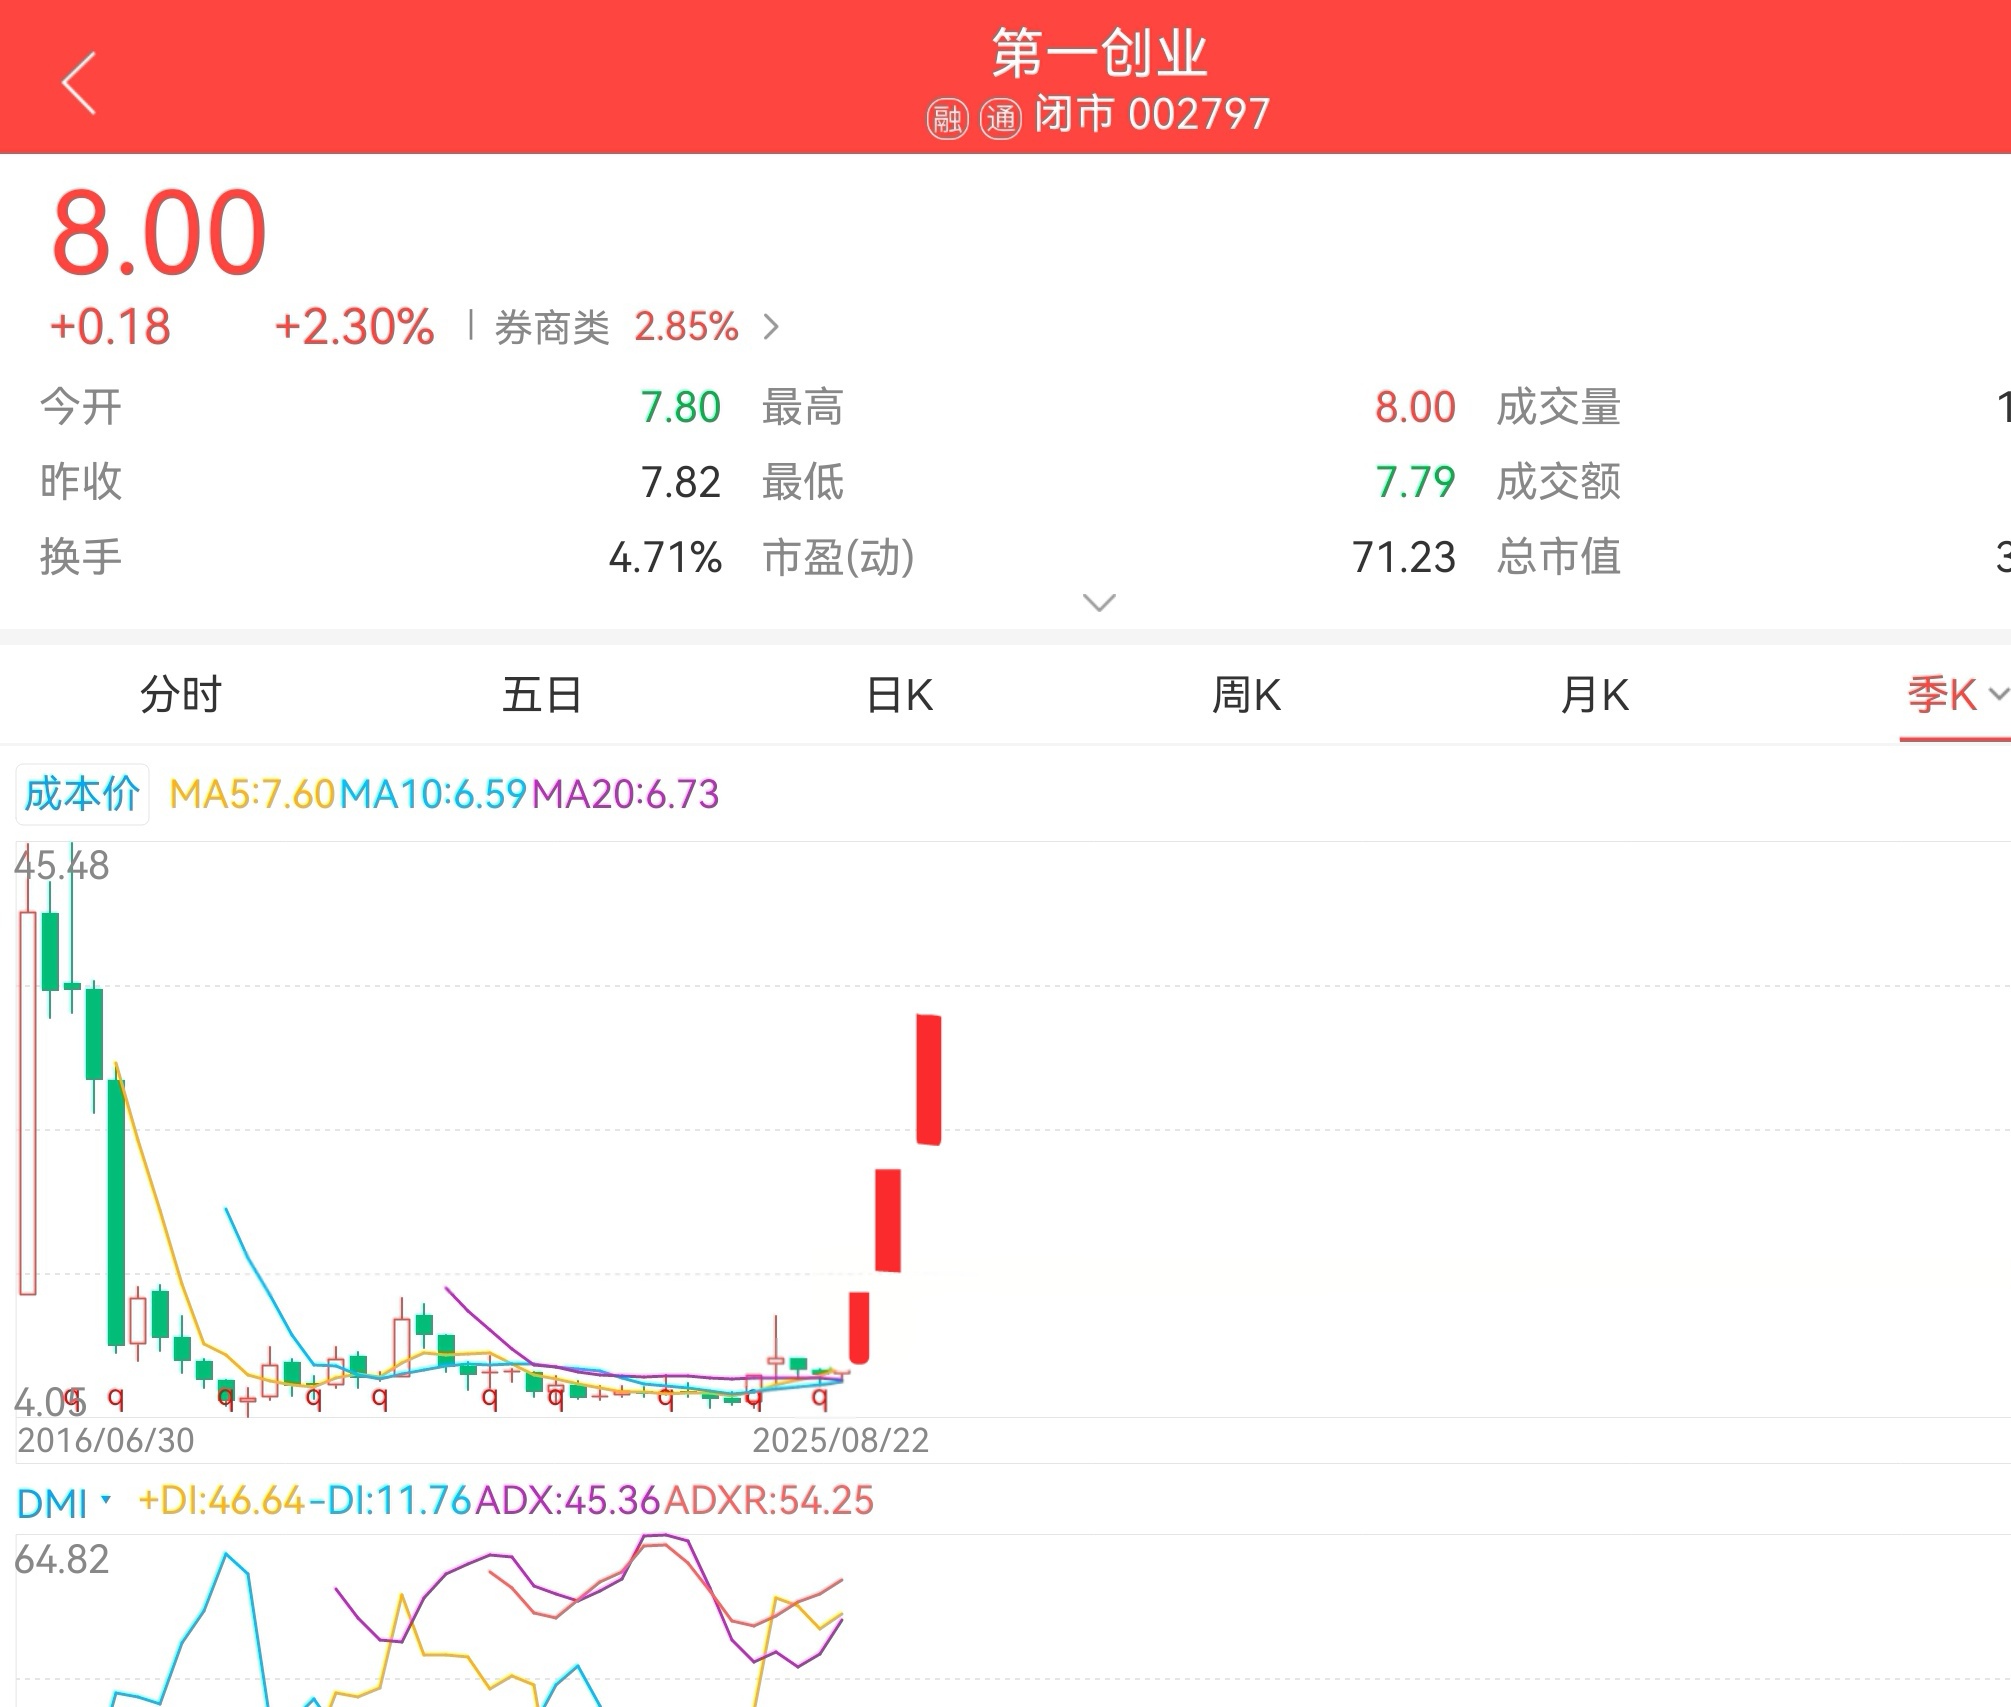The image size is (2011, 1707).
Task: Tap the 2016/06/30 date label
Action: pyautogui.click(x=106, y=1440)
